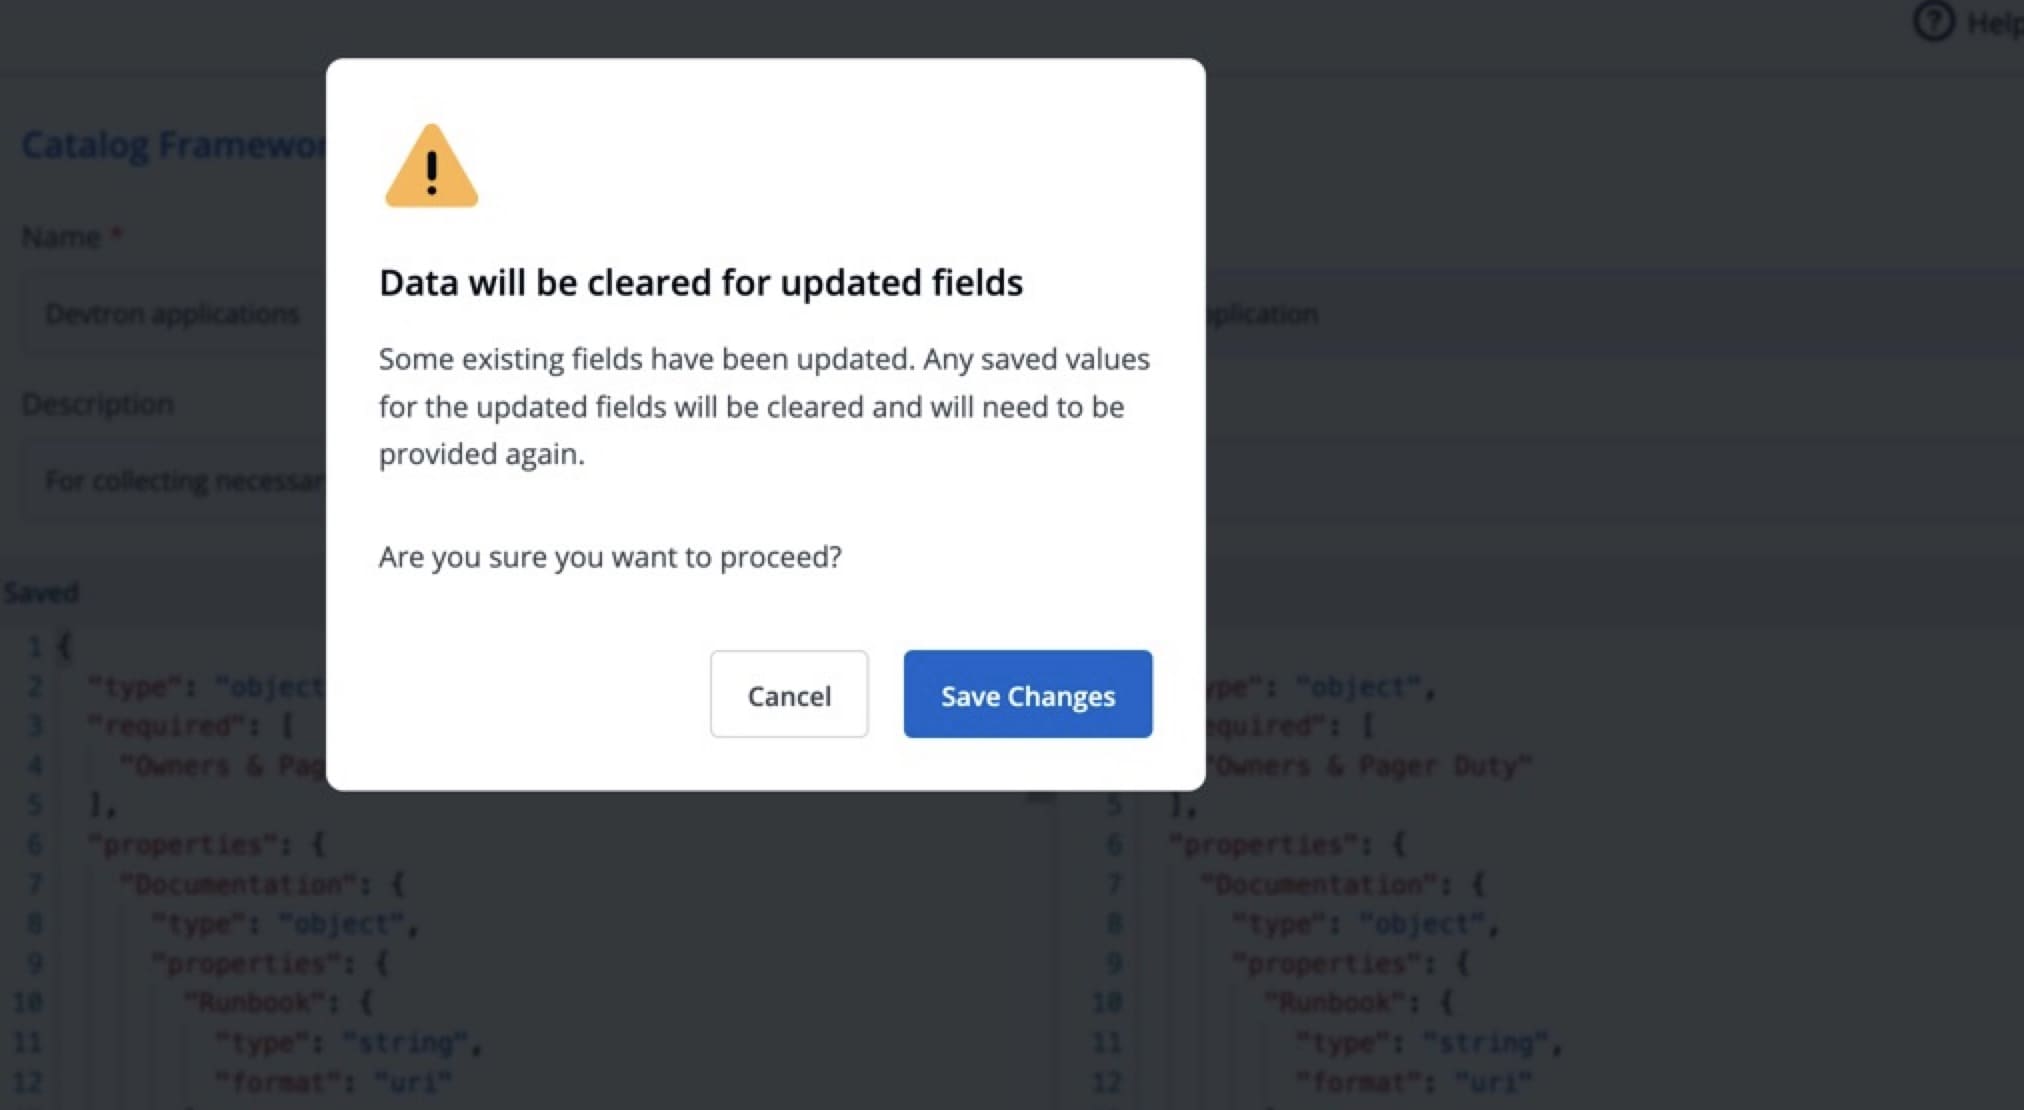Click the 'Some existing fields' message paragraph
This screenshot has height=1110, width=2024.
764,406
